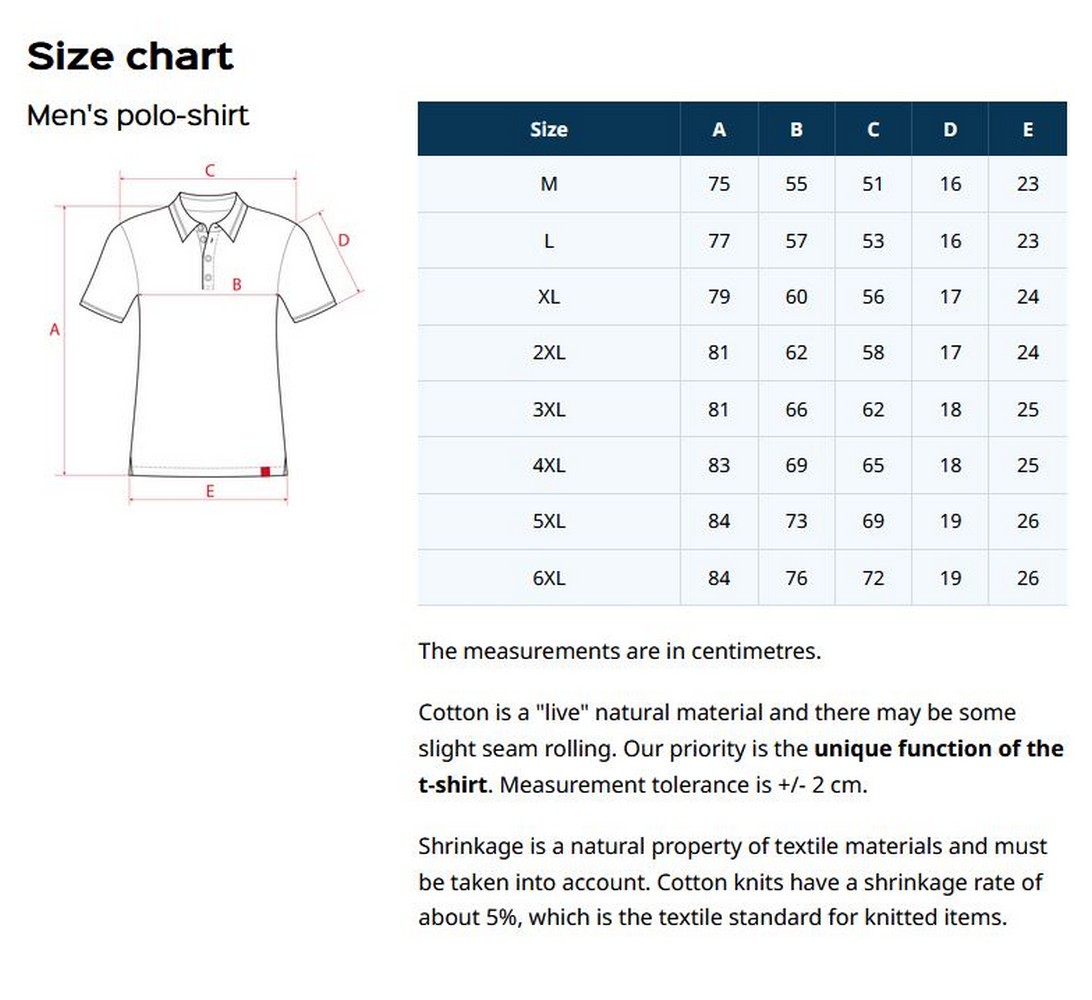This screenshot has width=1092, height=1000.
Task: Click the letter C above the shirt diagram
Action: pyautogui.click(x=210, y=170)
